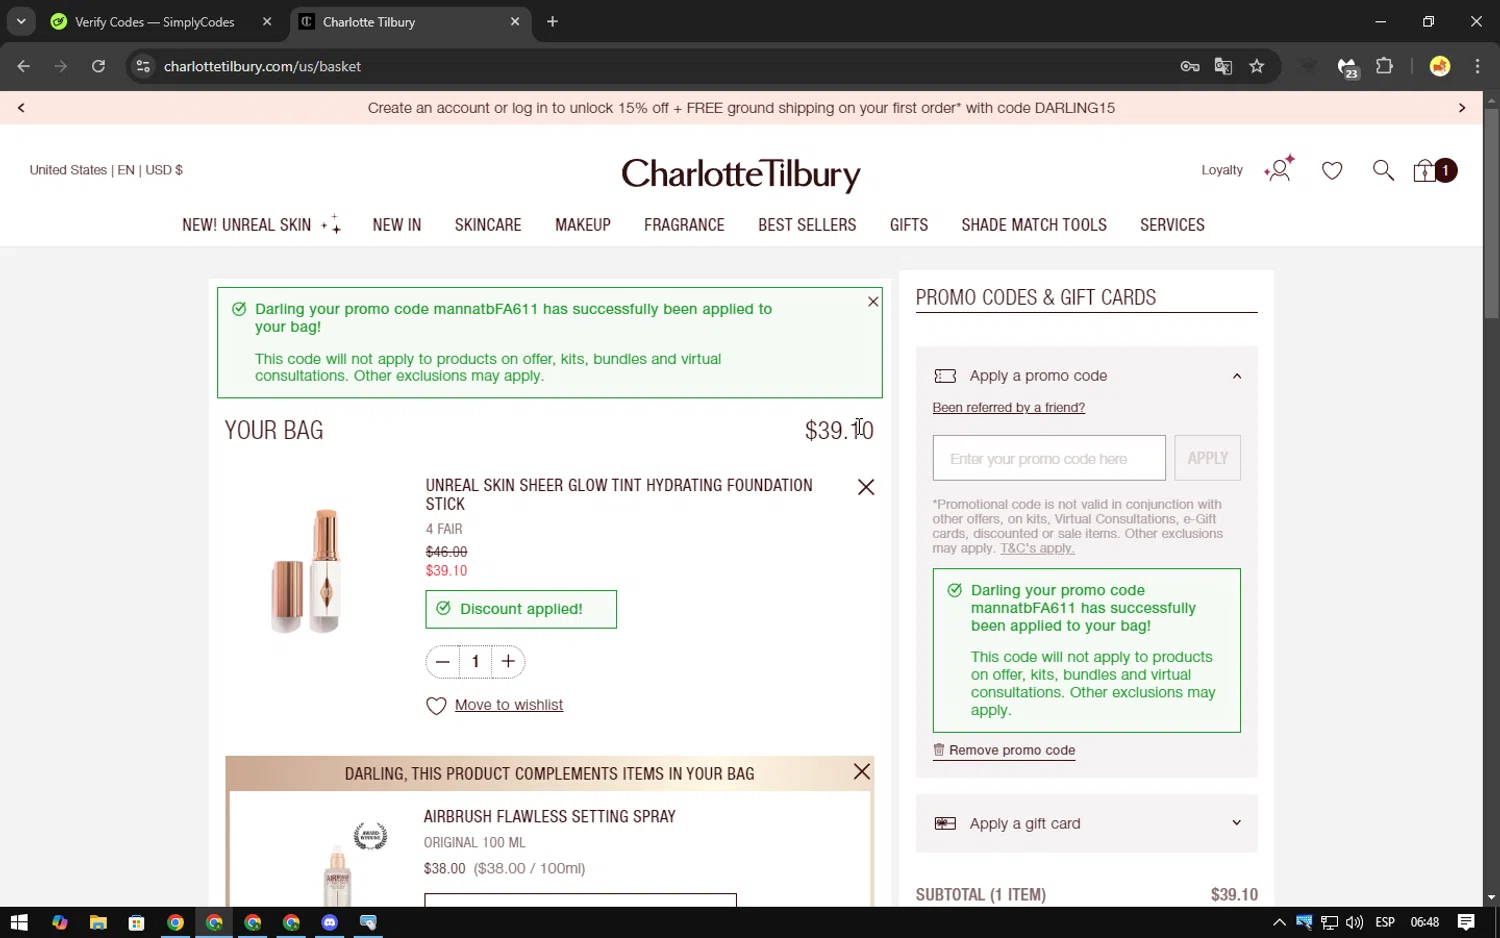Bookmark this page with star icon

(1257, 66)
